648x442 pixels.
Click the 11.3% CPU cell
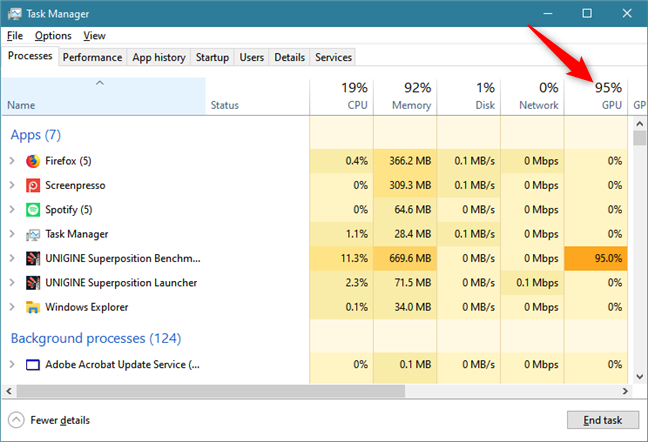341,258
